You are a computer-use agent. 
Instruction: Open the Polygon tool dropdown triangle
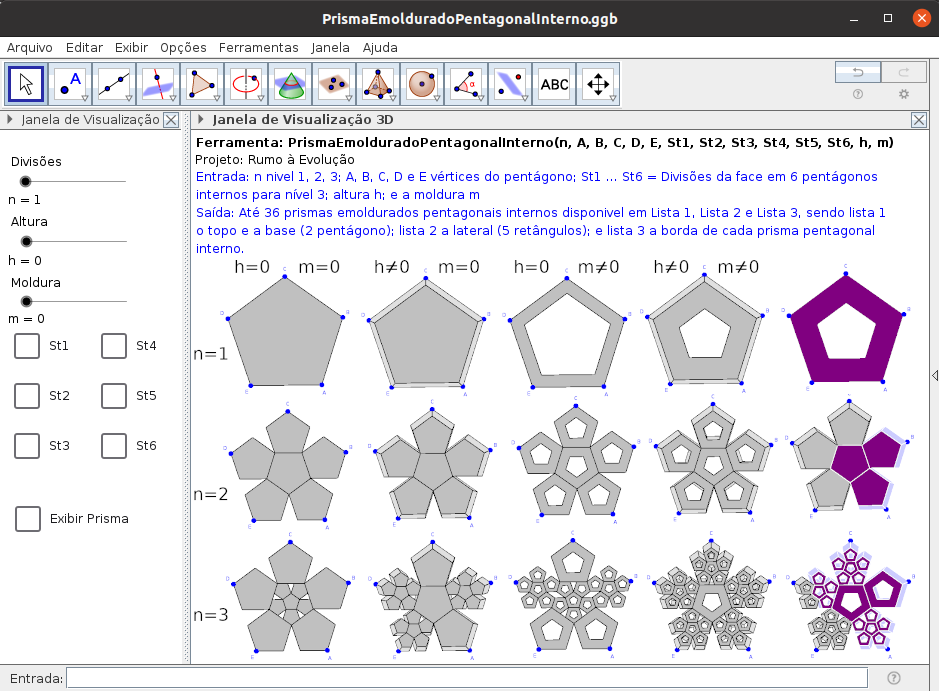pyautogui.click(x=217, y=98)
